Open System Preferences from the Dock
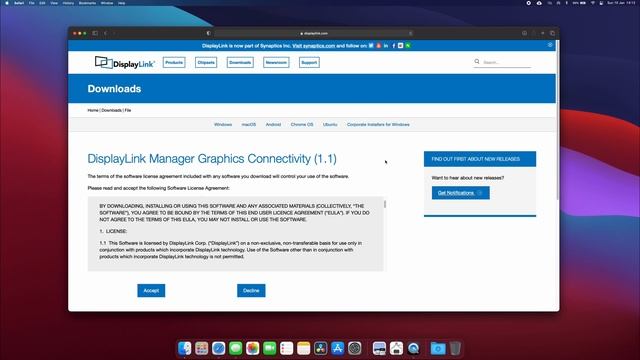 pyautogui.click(x=355, y=348)
